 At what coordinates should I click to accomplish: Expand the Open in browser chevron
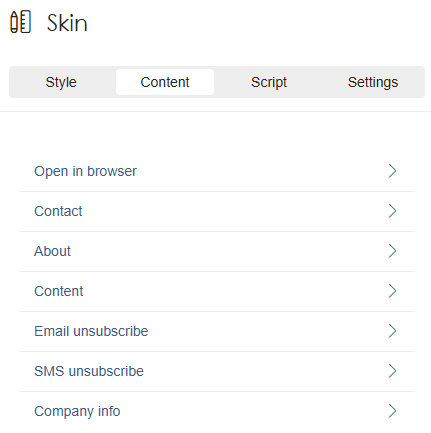pyautogui.click(x=392, y=171)
